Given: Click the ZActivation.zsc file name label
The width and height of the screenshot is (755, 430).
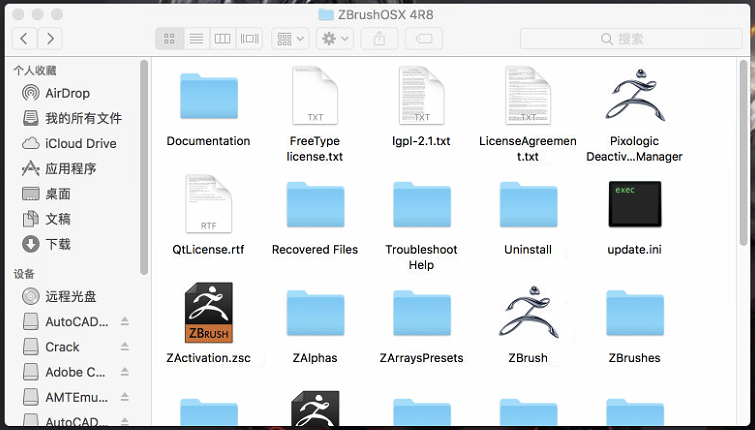Looking at the screenshot, I should [x=208, y=358].
